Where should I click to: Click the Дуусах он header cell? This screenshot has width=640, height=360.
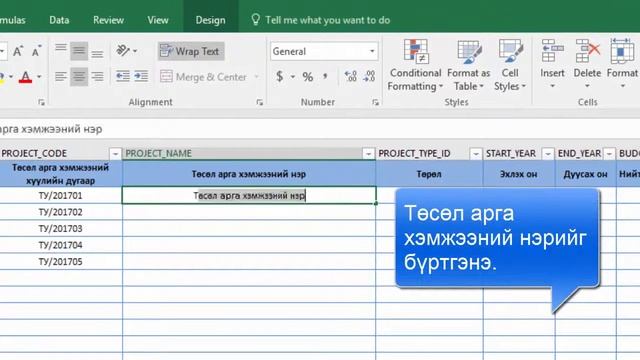click(585, 174)
